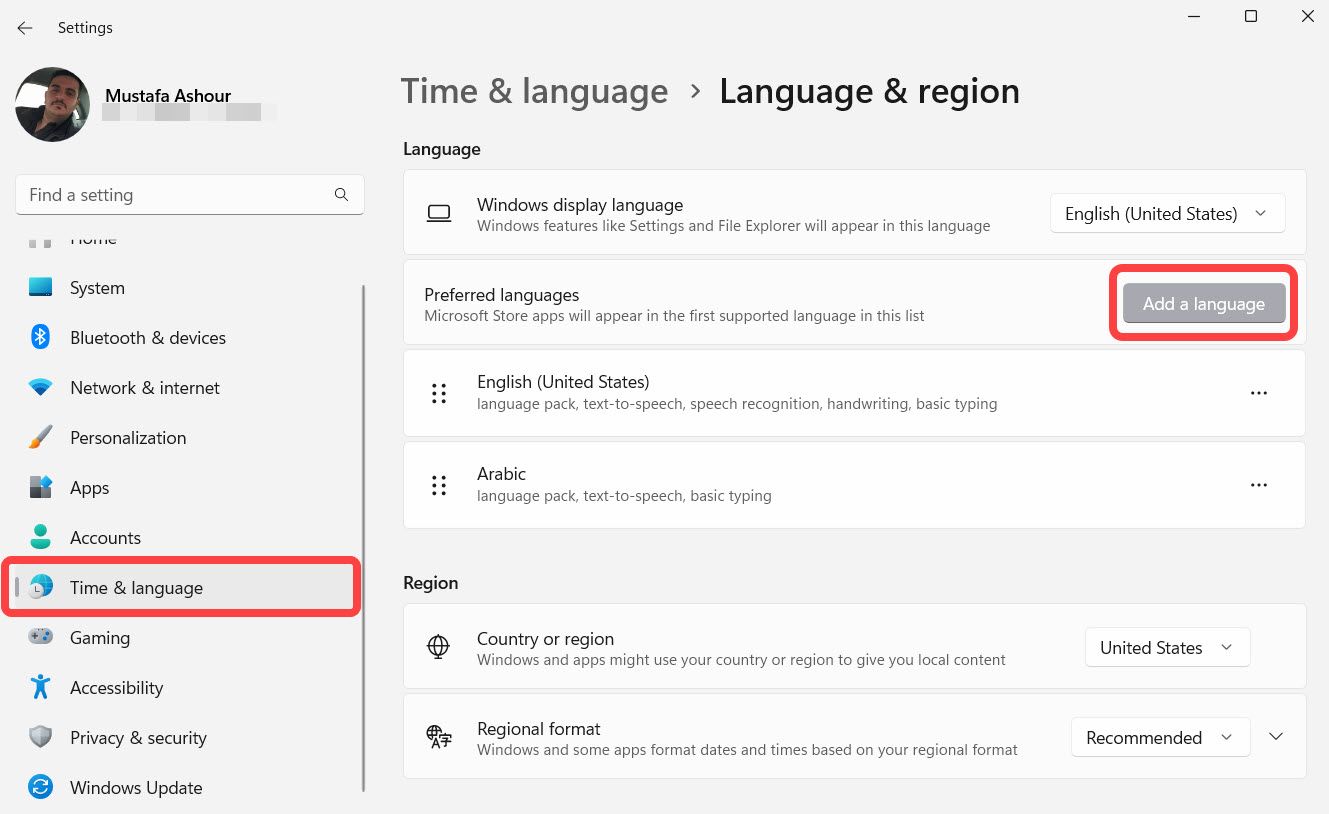Open more options for Arabic language
This screenshot has height=814, width=1329.
[x=1258, y=485]
